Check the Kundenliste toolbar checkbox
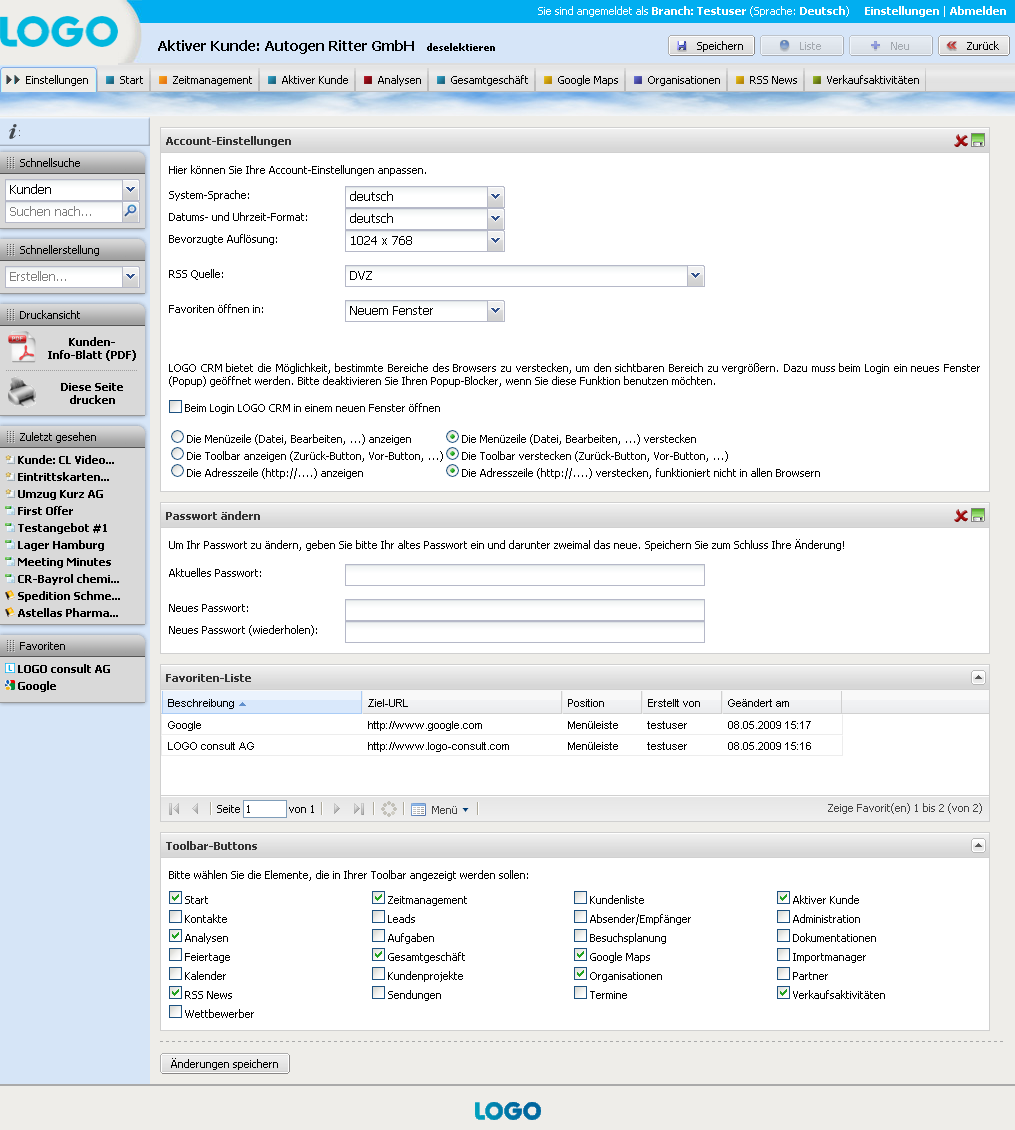The height and width of the screenshot is (1130, 1015). [x=580, y=898]
